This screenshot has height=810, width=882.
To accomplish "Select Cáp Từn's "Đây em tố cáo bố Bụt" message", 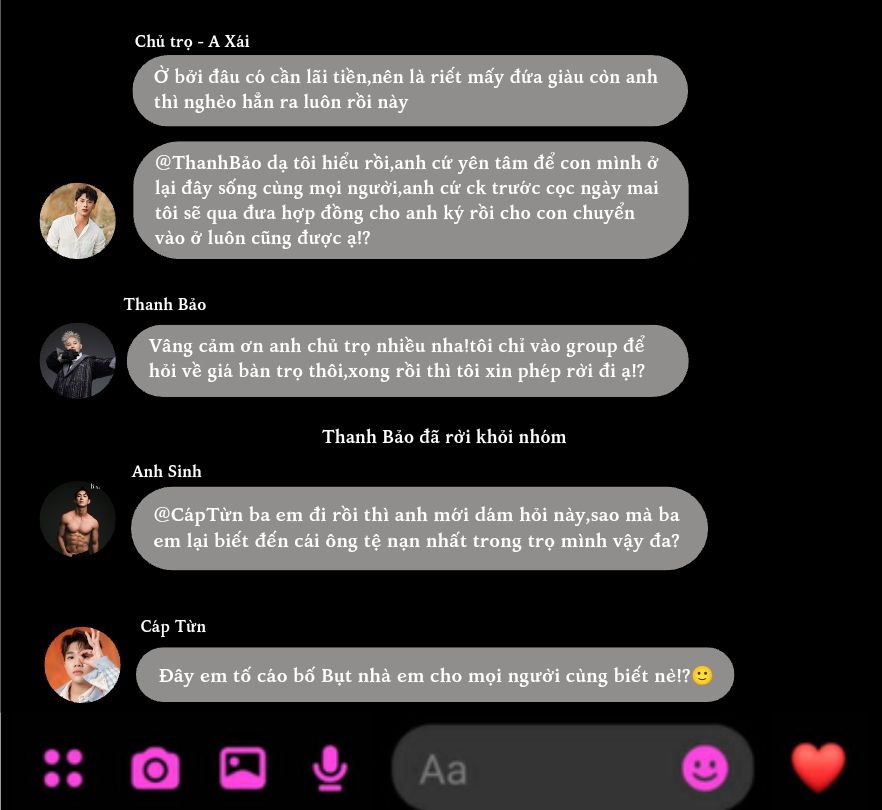I will pyautogui.click(x=435, y=675).
